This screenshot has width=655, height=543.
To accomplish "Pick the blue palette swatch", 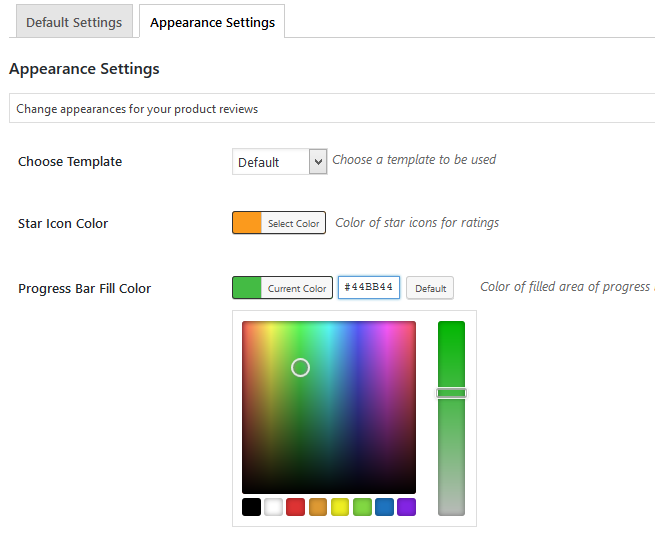I will (384, 507).
